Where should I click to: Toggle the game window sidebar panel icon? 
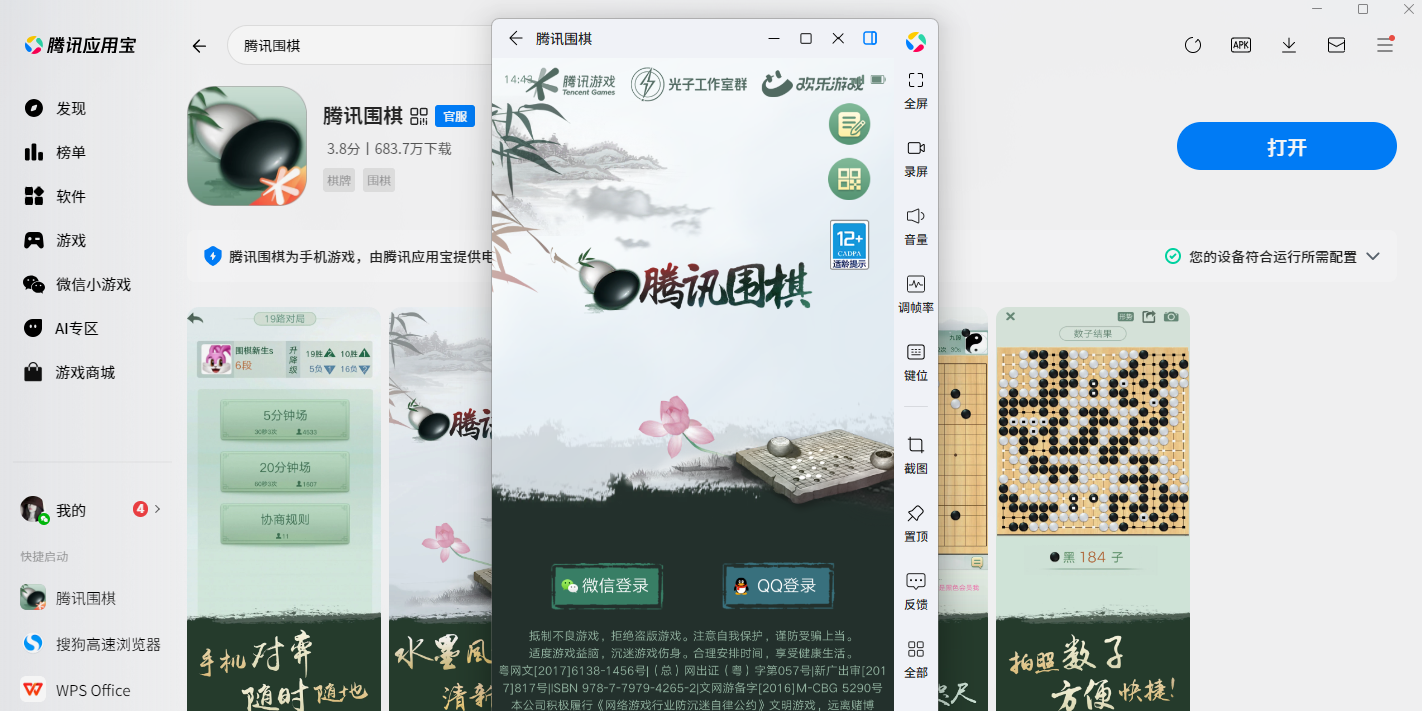tap(870, 38)
